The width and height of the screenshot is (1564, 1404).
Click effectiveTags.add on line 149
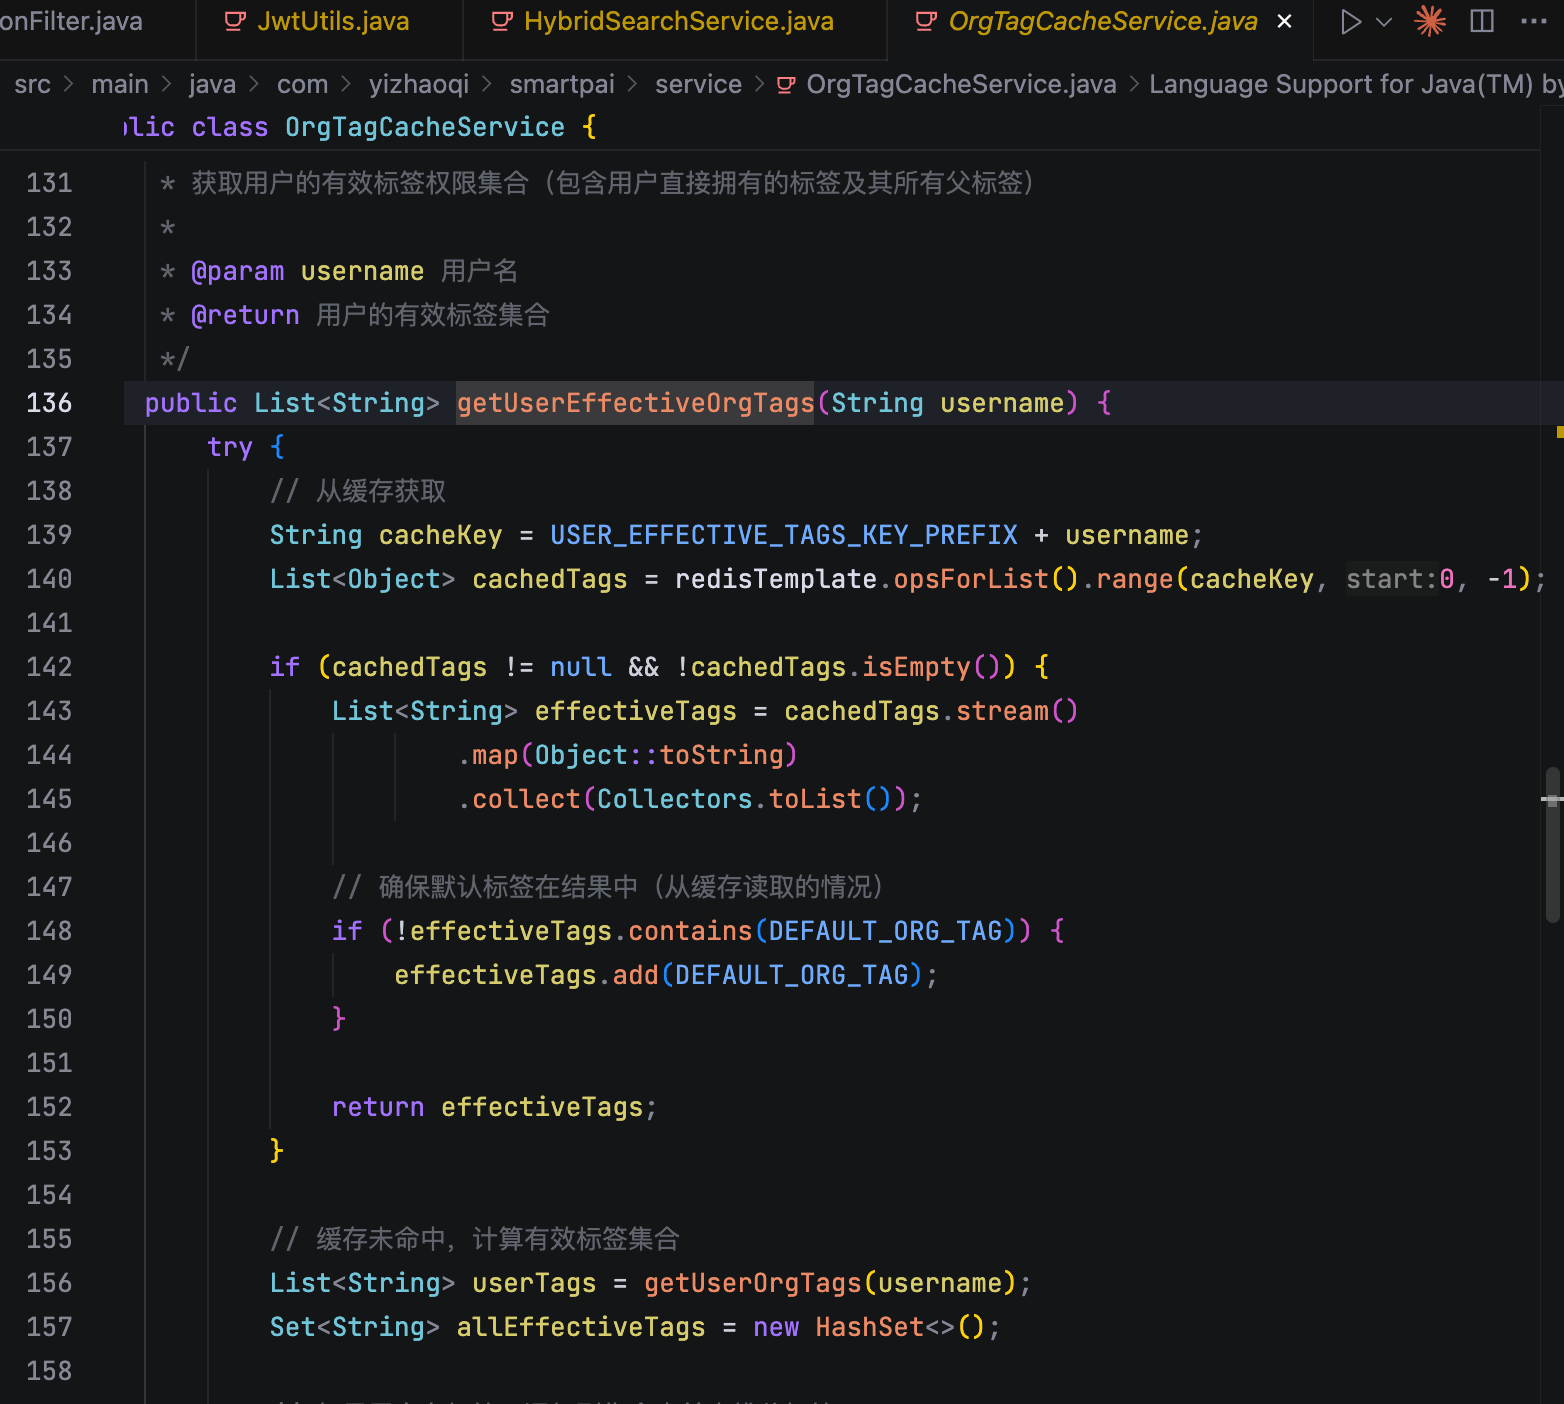point(526,975)
